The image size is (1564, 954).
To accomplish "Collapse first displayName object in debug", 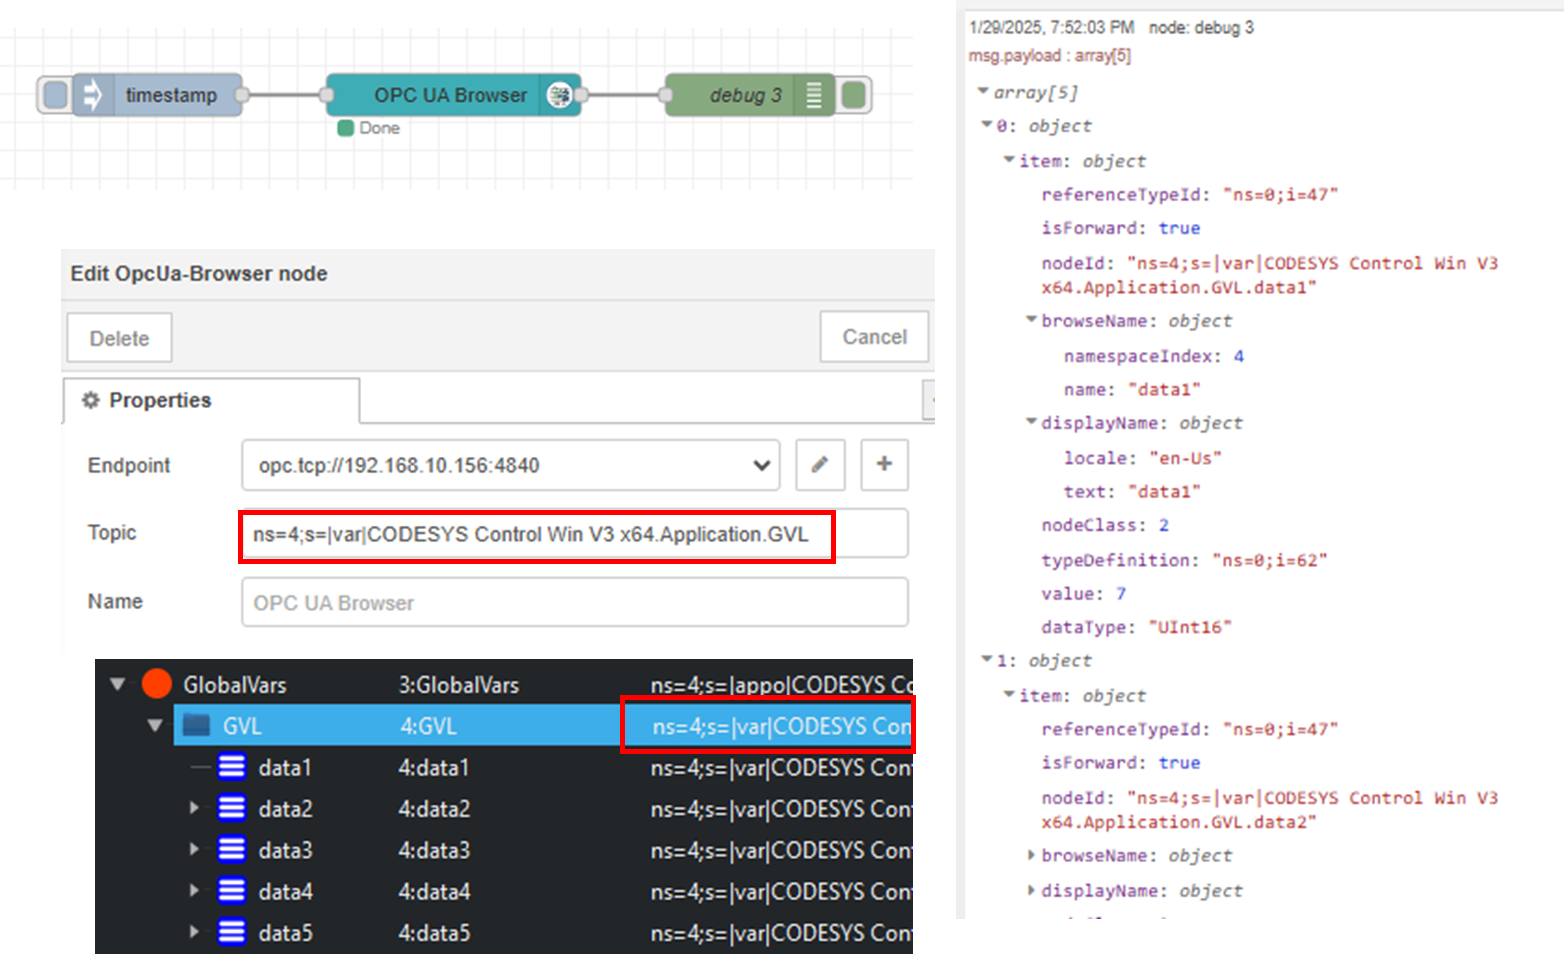I will pos(1031,422).
